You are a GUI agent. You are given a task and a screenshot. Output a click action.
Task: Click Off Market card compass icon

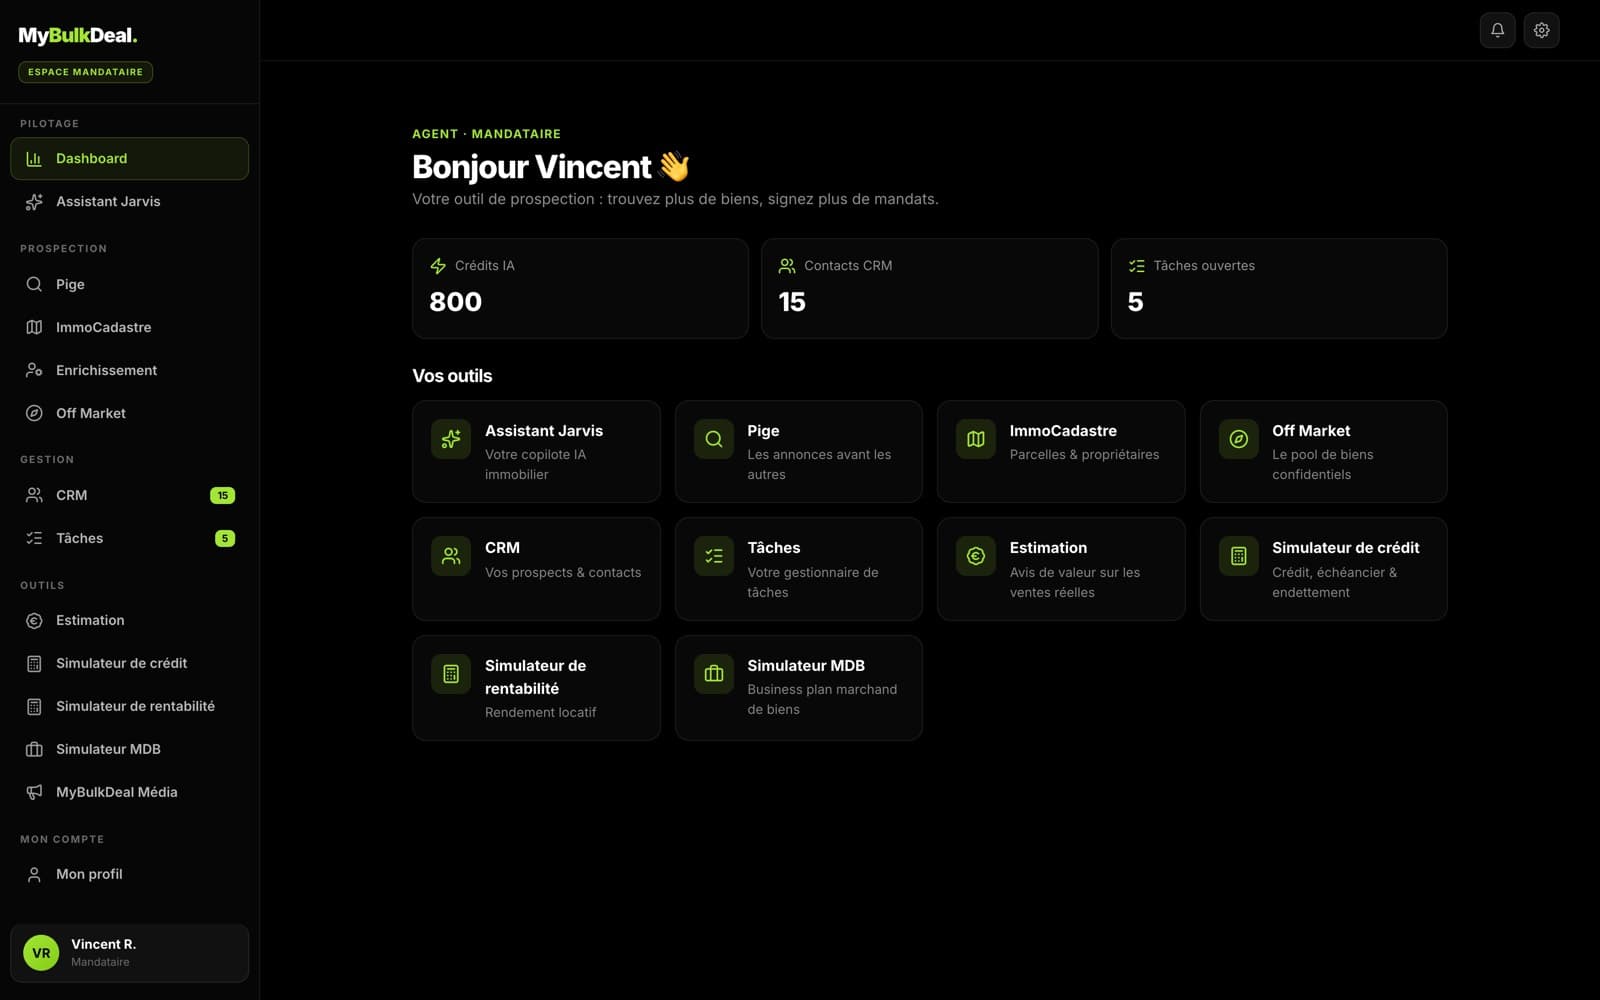[x=1238, y=439]
